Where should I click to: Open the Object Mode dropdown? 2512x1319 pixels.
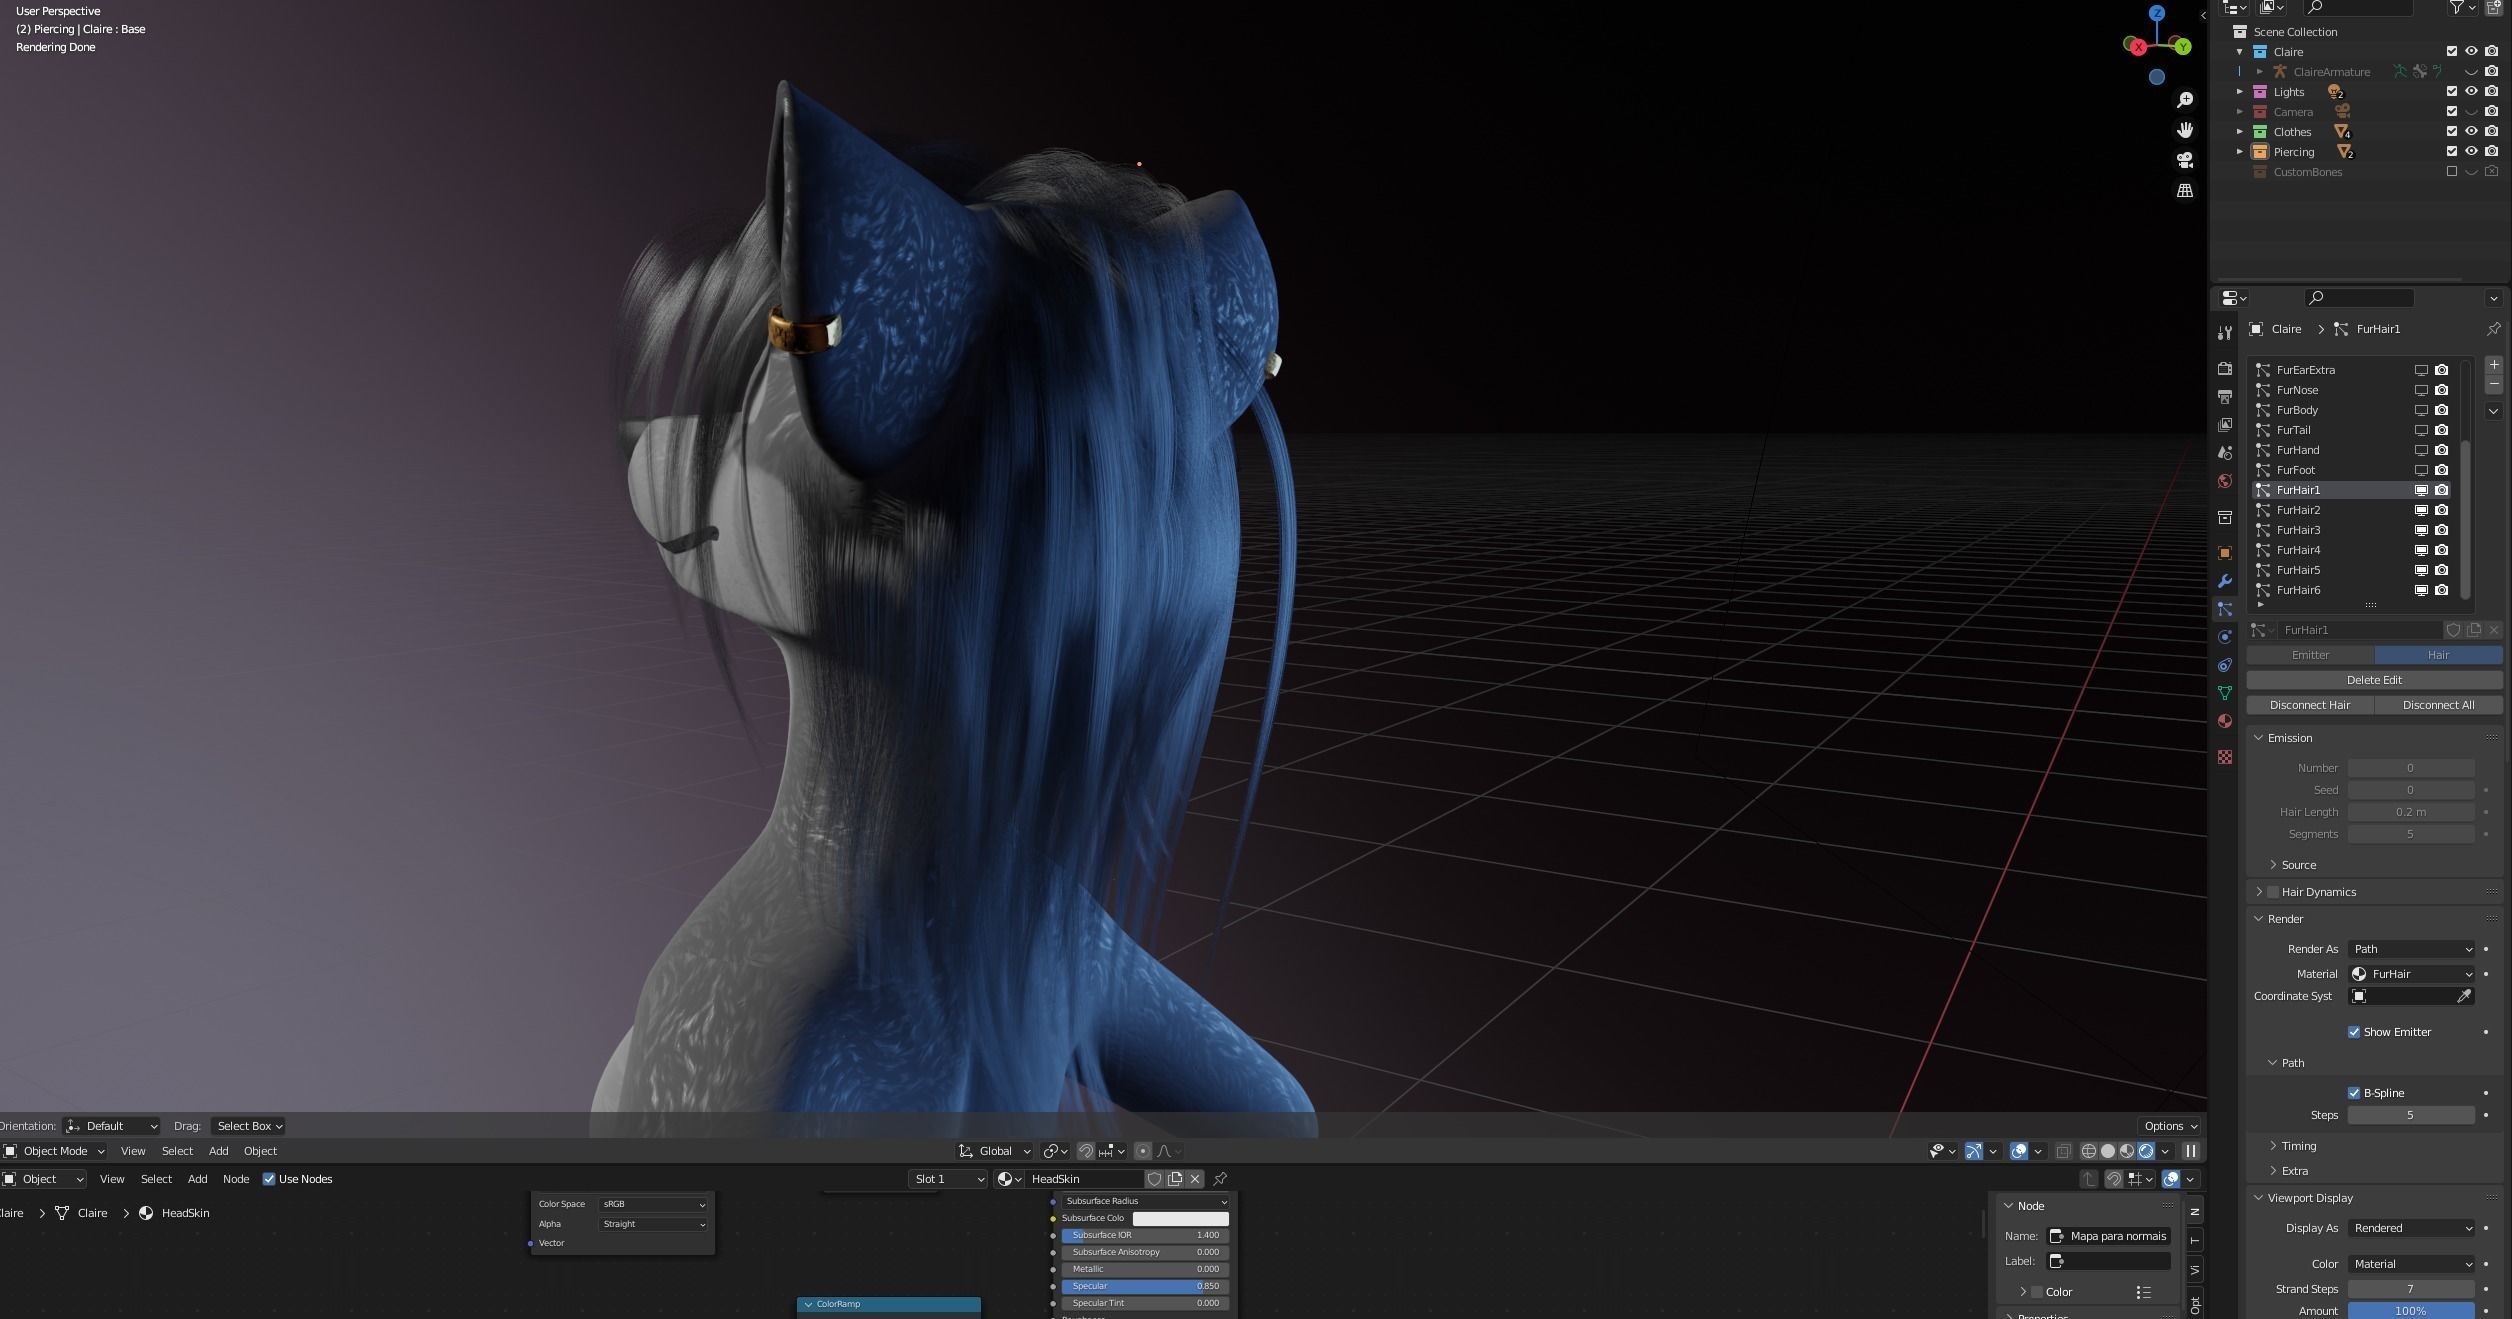pyautogui.click(x=54, y=1151)
